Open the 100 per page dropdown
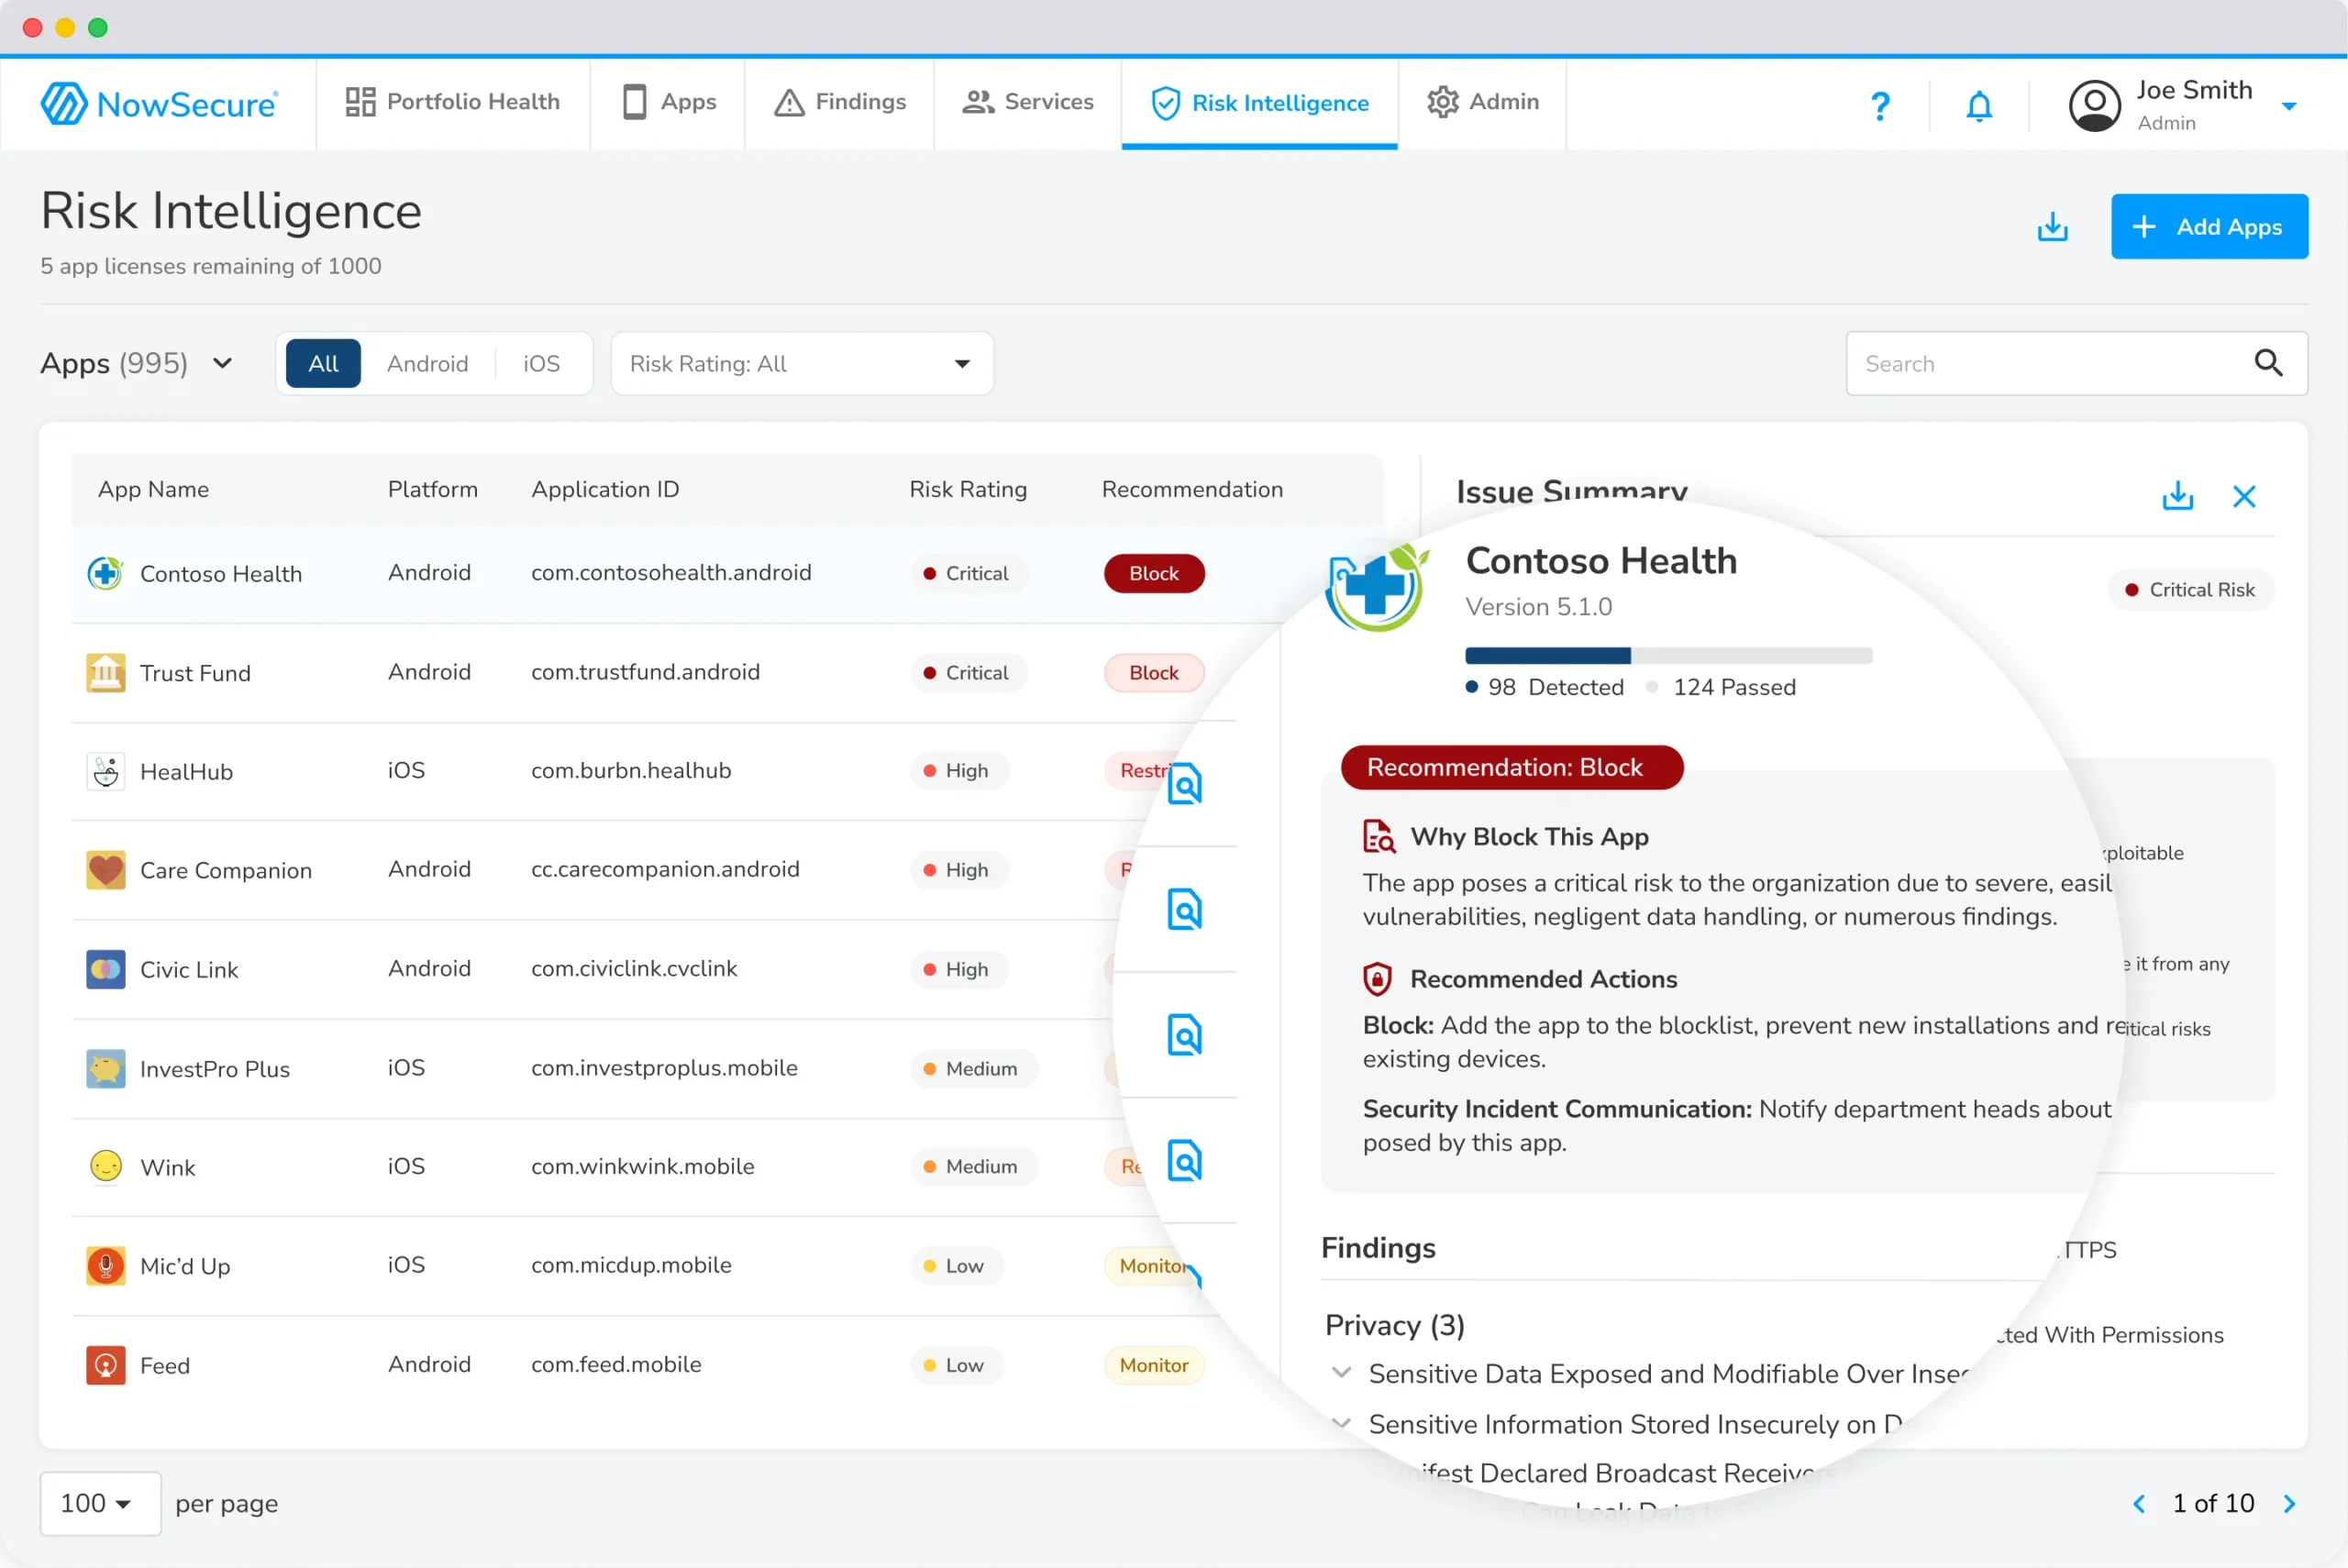2348x1568 pixels. [100, 1503]
